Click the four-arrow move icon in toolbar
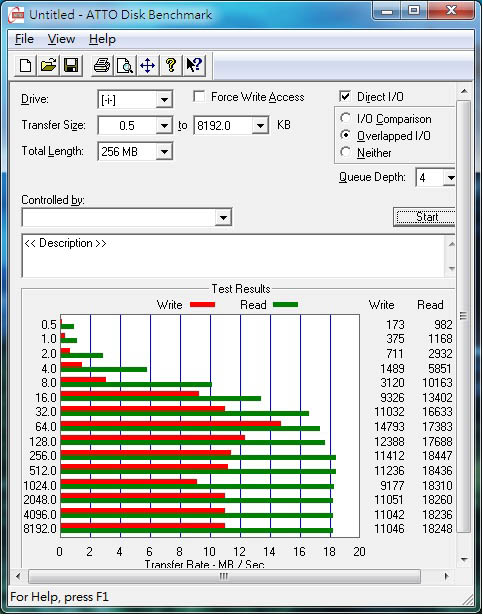Screen dimensions: 483x616 tap(147, 65)
